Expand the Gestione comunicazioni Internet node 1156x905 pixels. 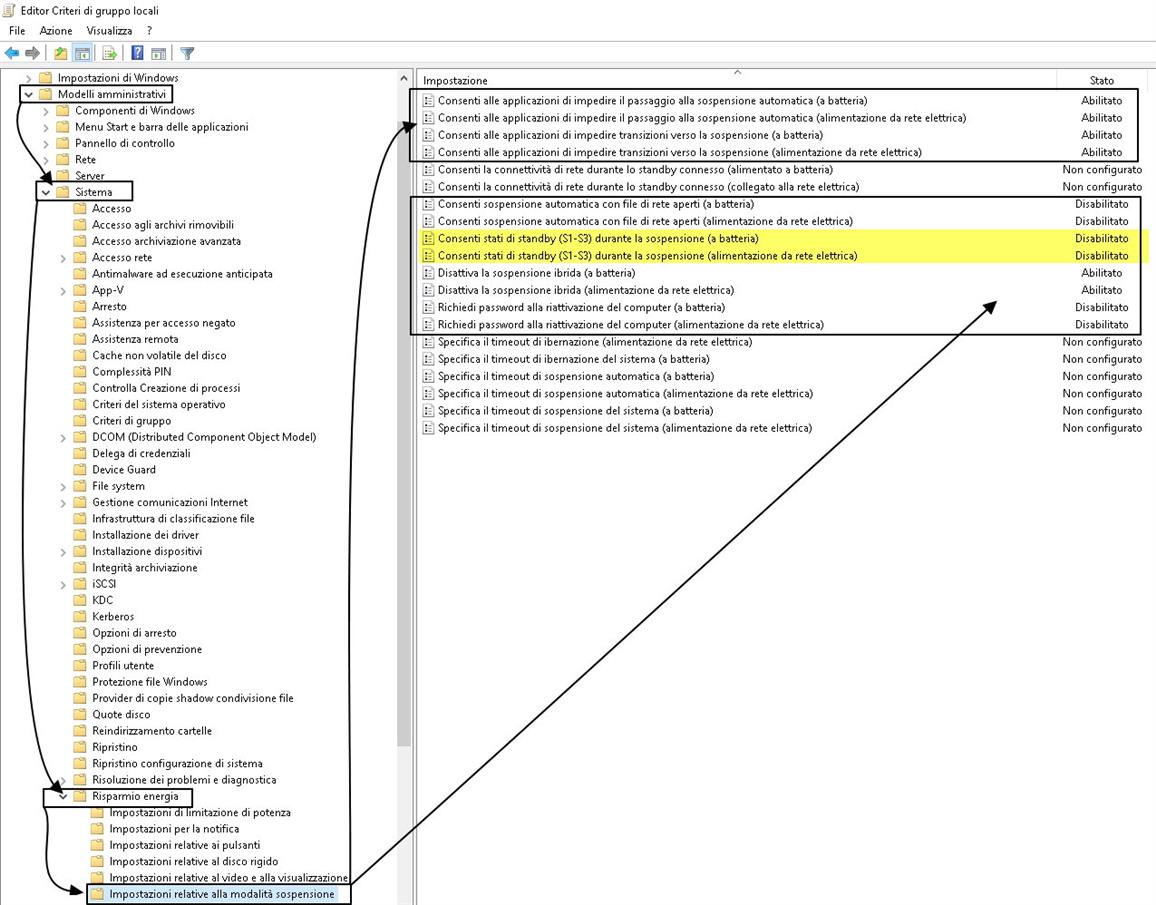point(63,503)
